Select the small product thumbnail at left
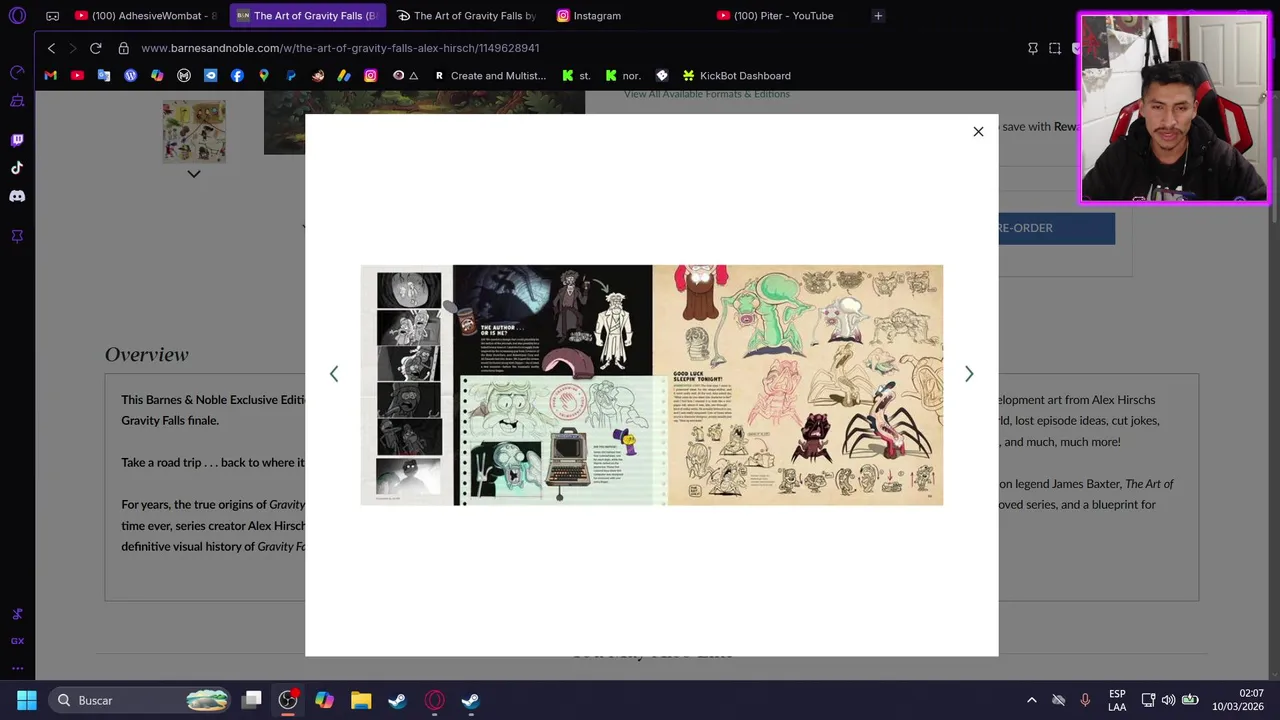The image size is (1280, 720). [194, 131]
